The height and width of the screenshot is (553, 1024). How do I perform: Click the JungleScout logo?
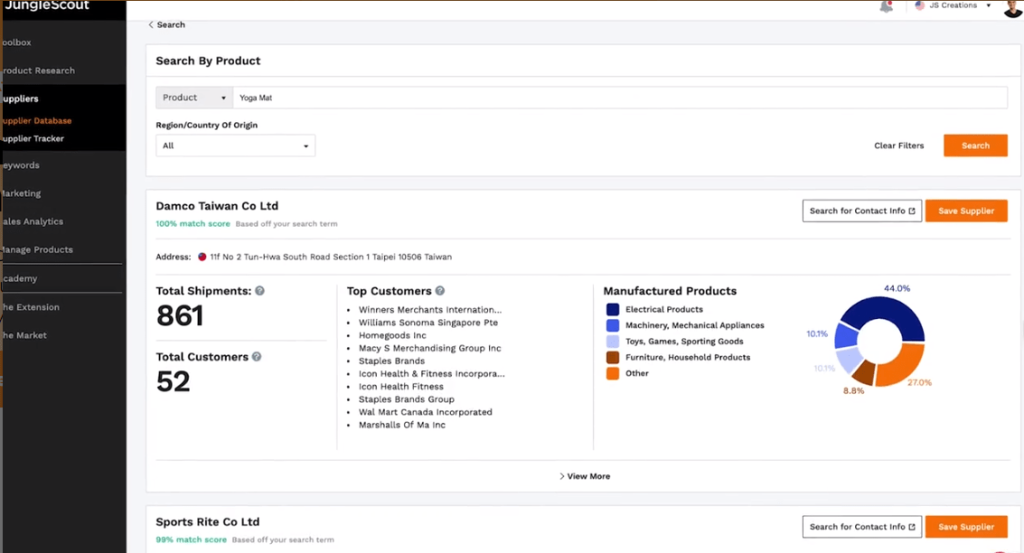46,6
